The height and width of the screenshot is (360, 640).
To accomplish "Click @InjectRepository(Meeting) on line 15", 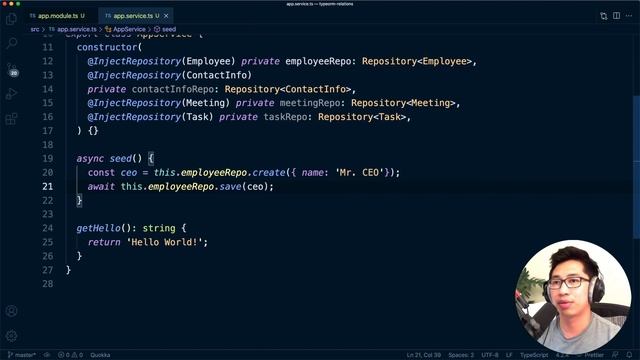I will click(158, 103).
